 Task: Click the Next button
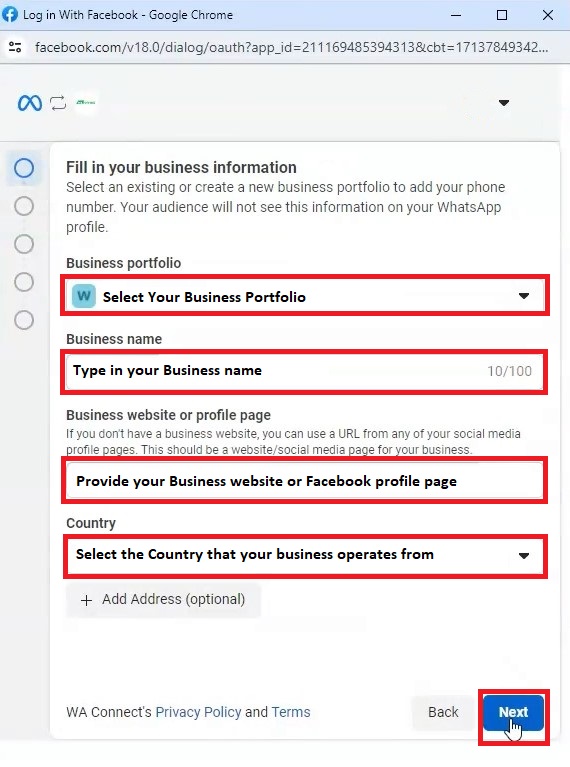click(x=513, y=713)
